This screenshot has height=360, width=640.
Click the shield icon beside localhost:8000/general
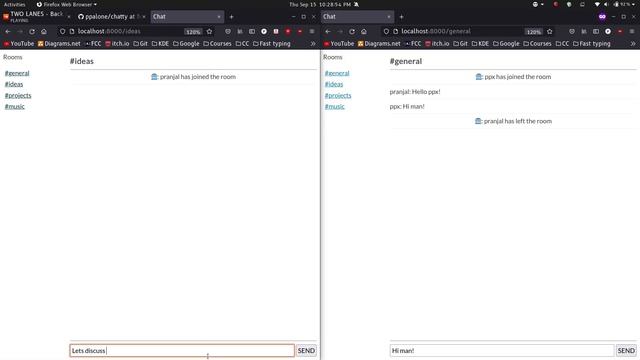[386, 31]
